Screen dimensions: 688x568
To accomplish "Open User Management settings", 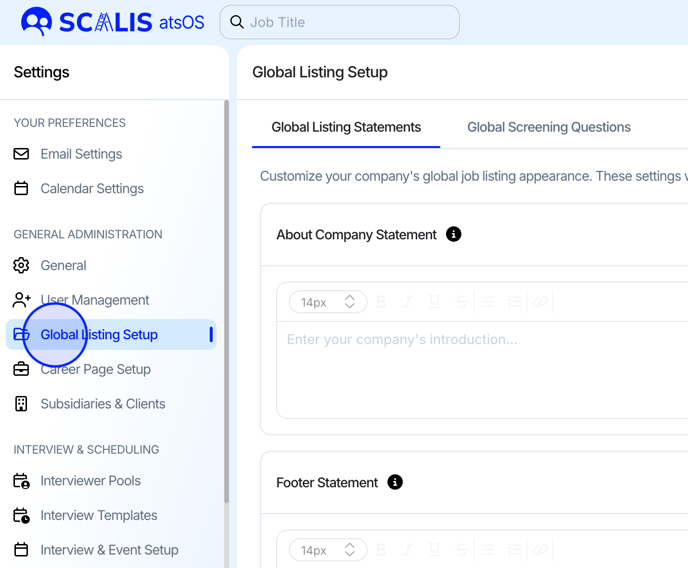I will click(95, 300).
